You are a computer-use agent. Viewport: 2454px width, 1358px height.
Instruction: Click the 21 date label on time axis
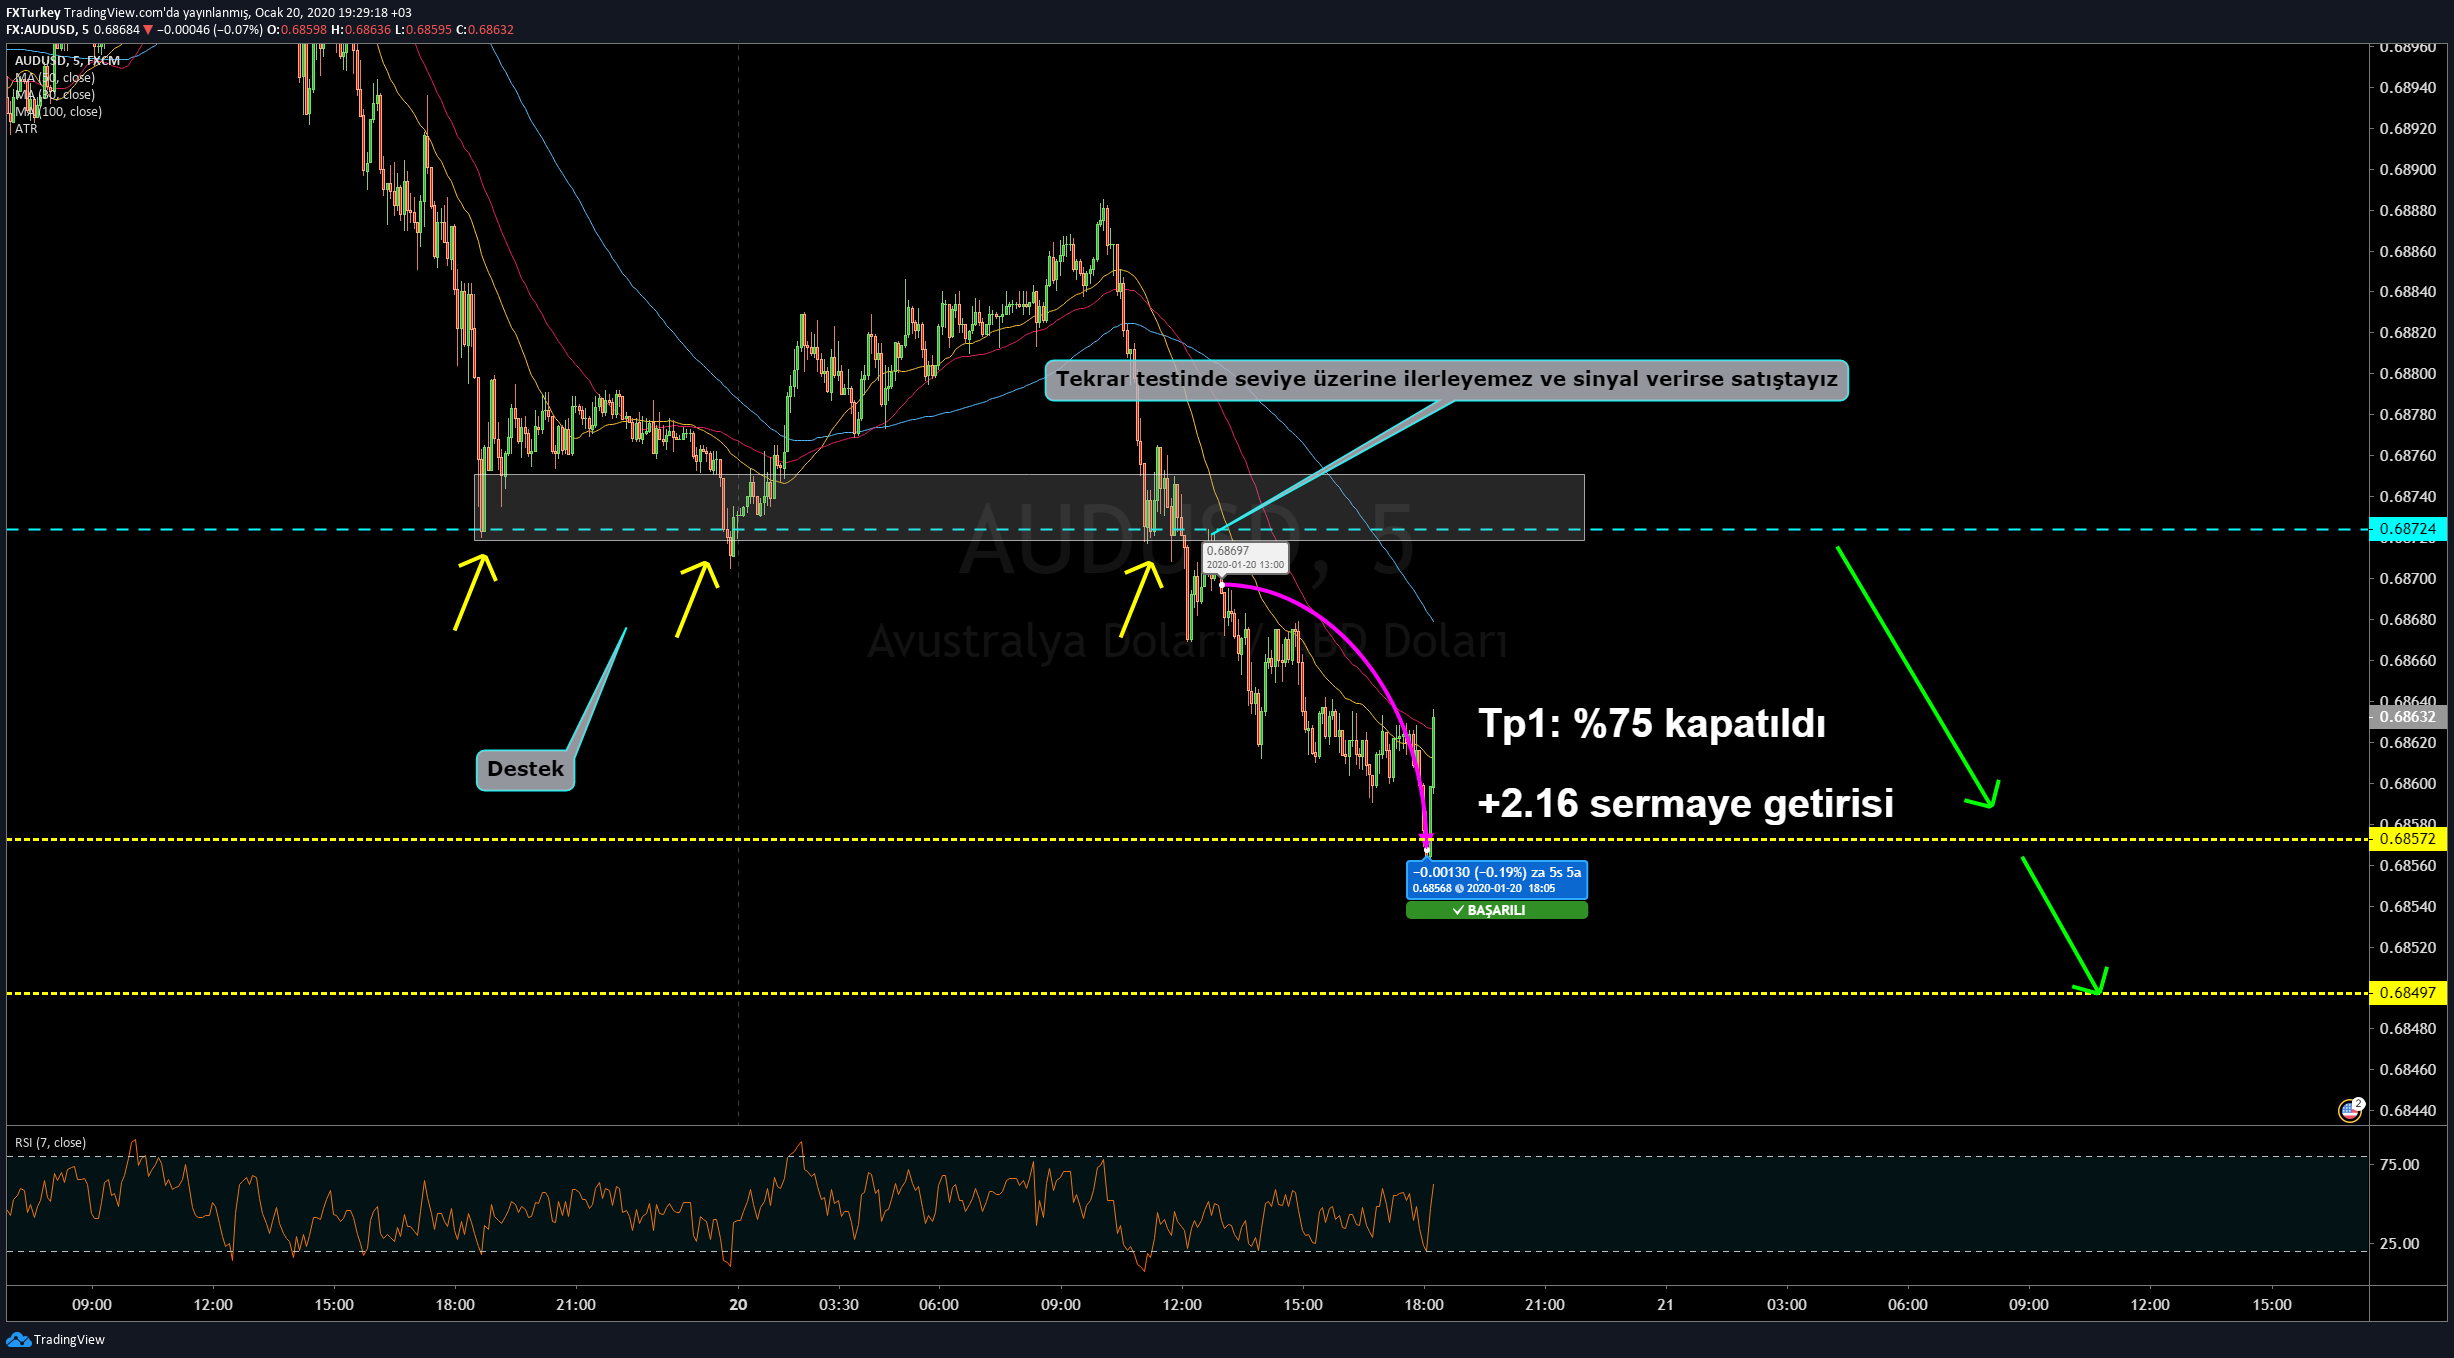[x=1665, y=1305]
